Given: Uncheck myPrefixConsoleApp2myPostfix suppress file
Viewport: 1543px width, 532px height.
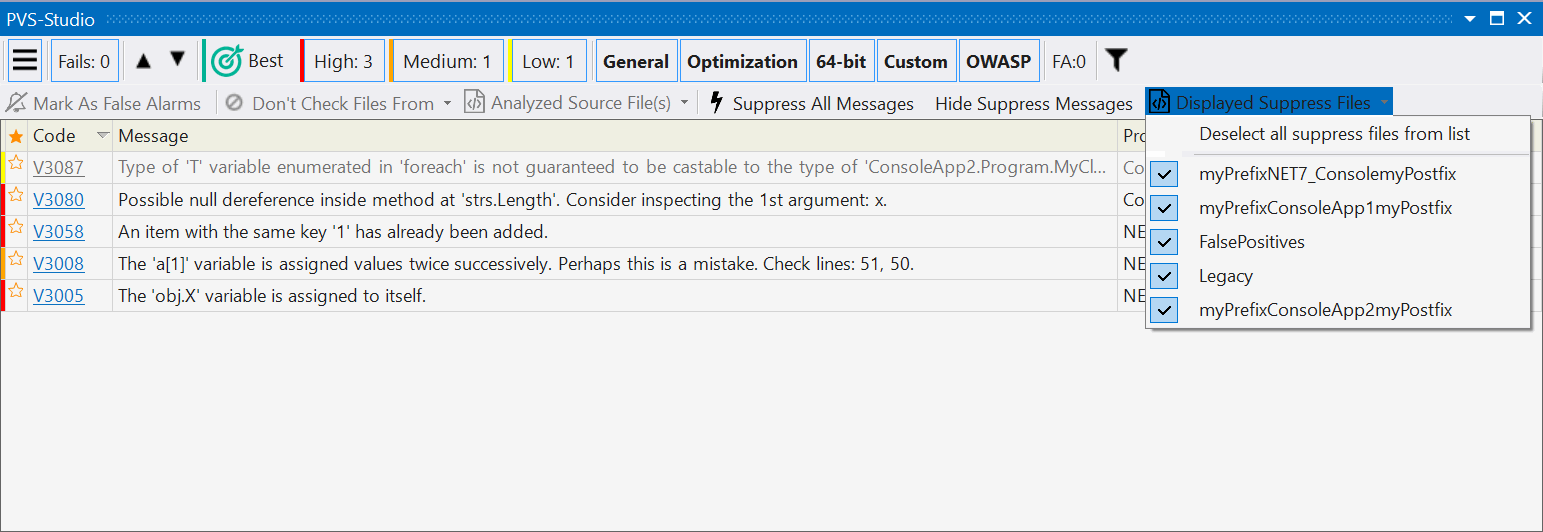Looking at the screenshot, I should 1164,310.
